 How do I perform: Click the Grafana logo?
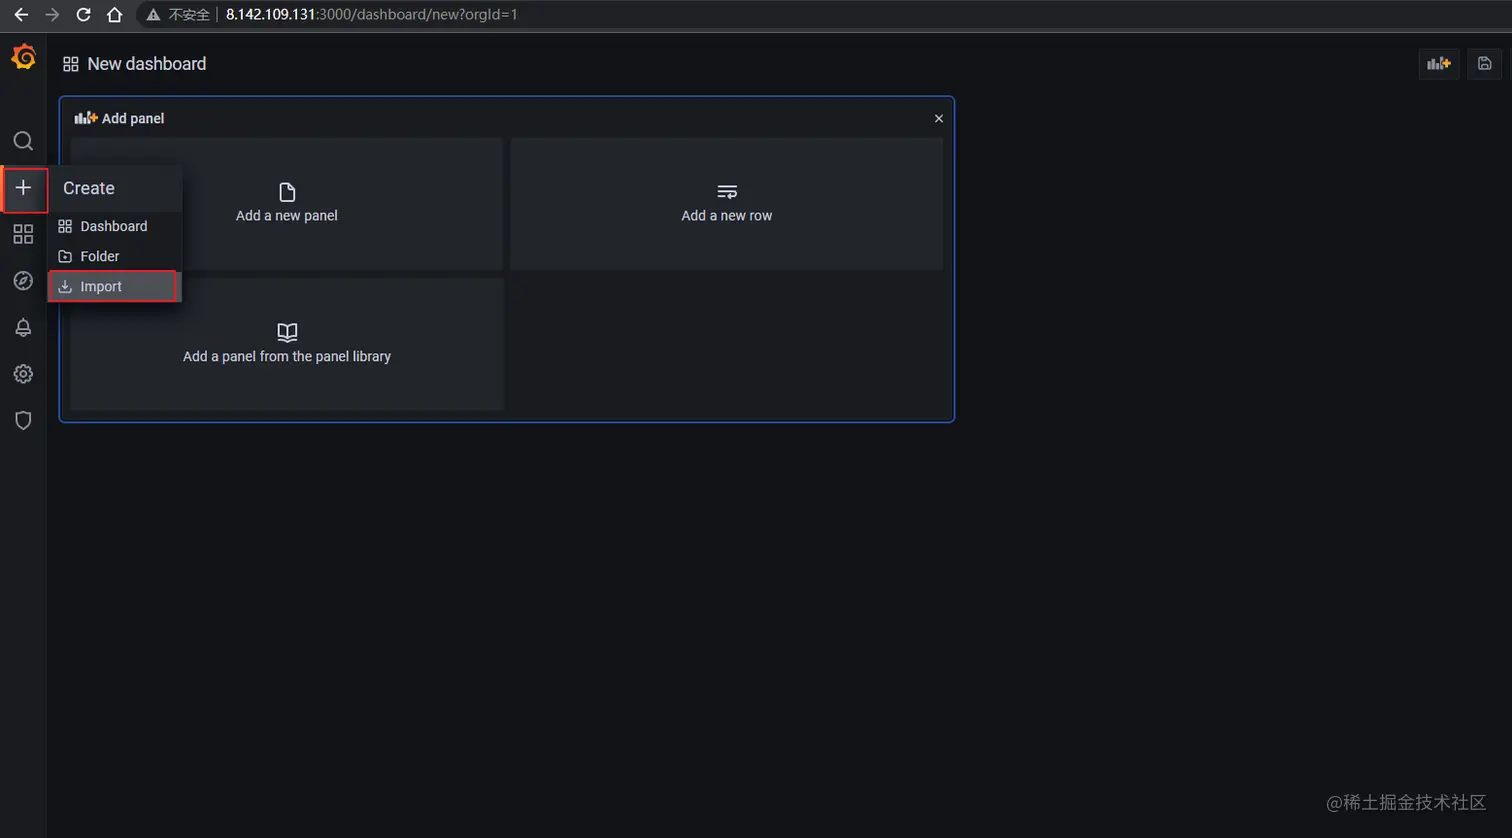pyautogui.click(x=23, y=57)
